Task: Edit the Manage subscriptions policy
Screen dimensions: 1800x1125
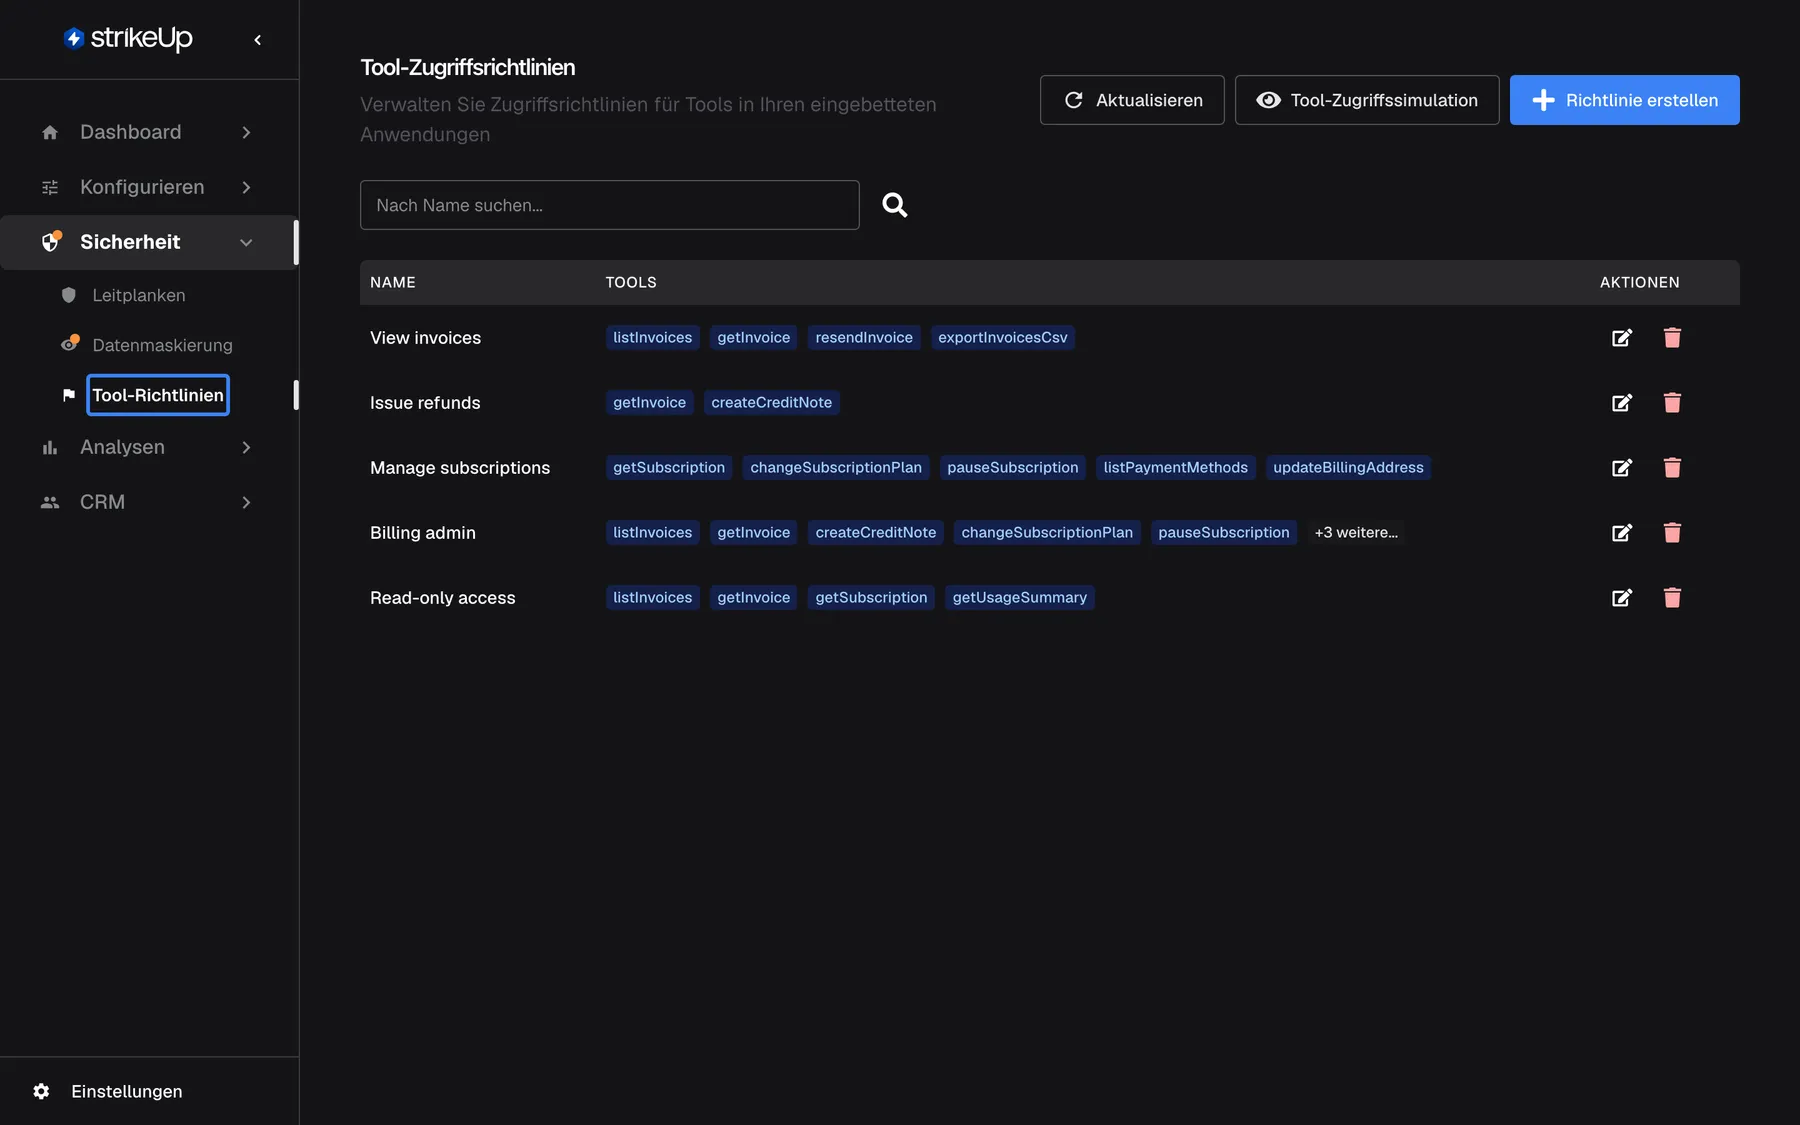Action: coord(1622,468)
